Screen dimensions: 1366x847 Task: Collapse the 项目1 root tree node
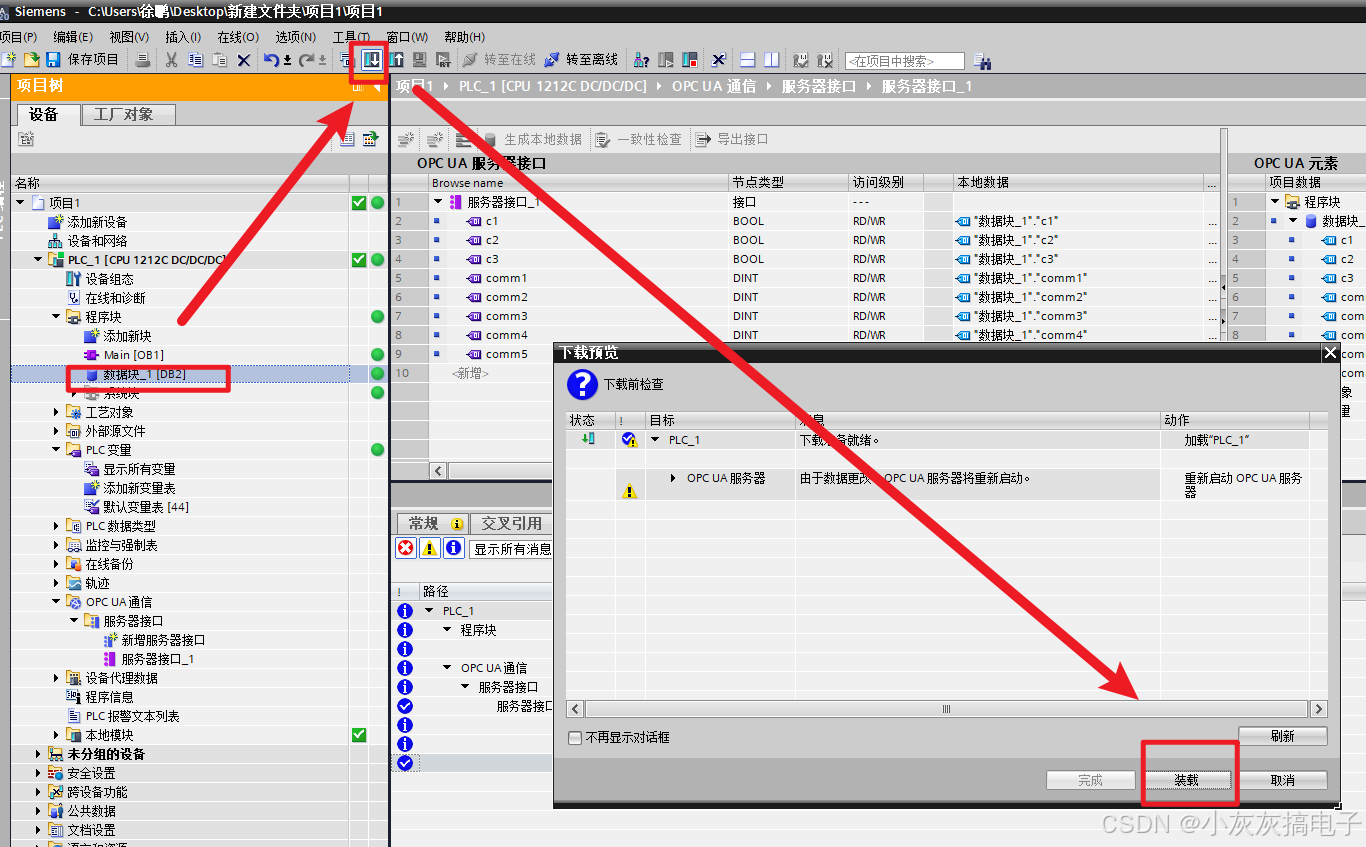20,203
